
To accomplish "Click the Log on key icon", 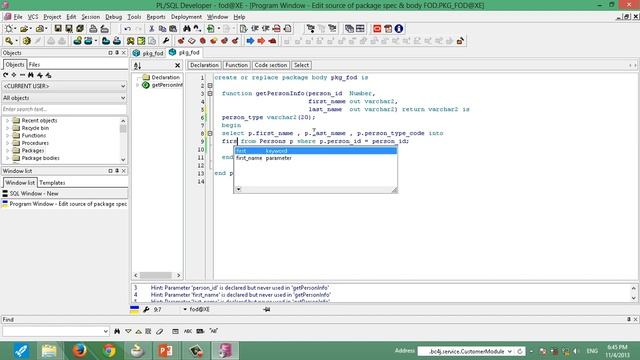I will click(x=9, y=41).
